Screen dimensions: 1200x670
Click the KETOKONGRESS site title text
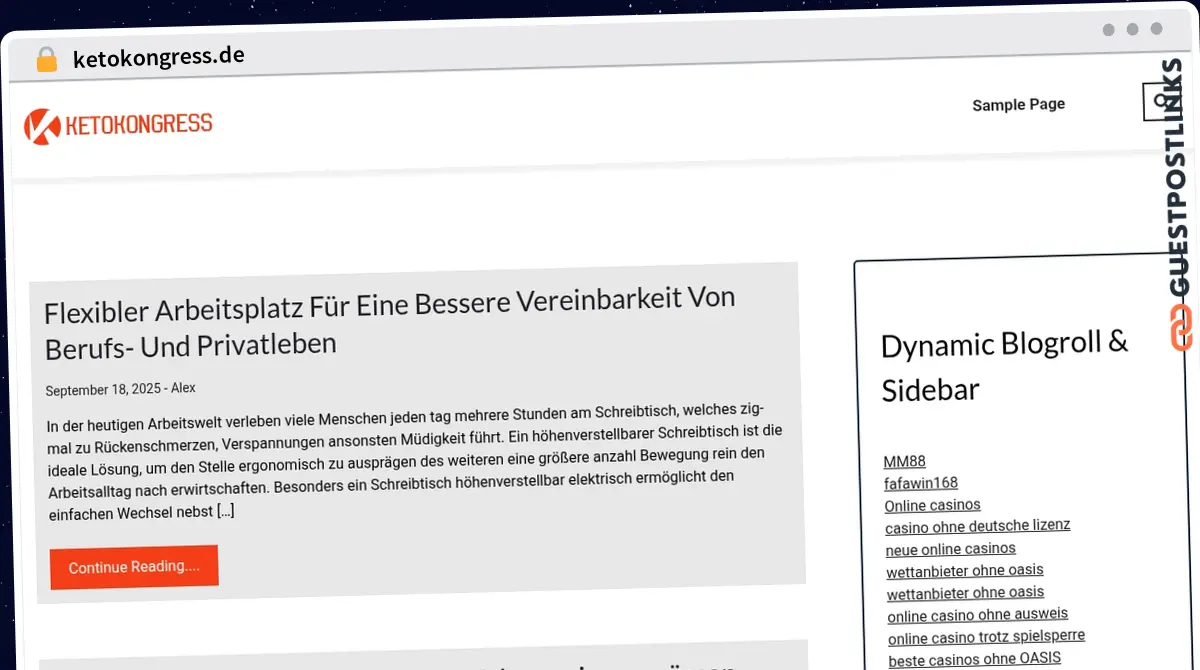click(138, 125)
